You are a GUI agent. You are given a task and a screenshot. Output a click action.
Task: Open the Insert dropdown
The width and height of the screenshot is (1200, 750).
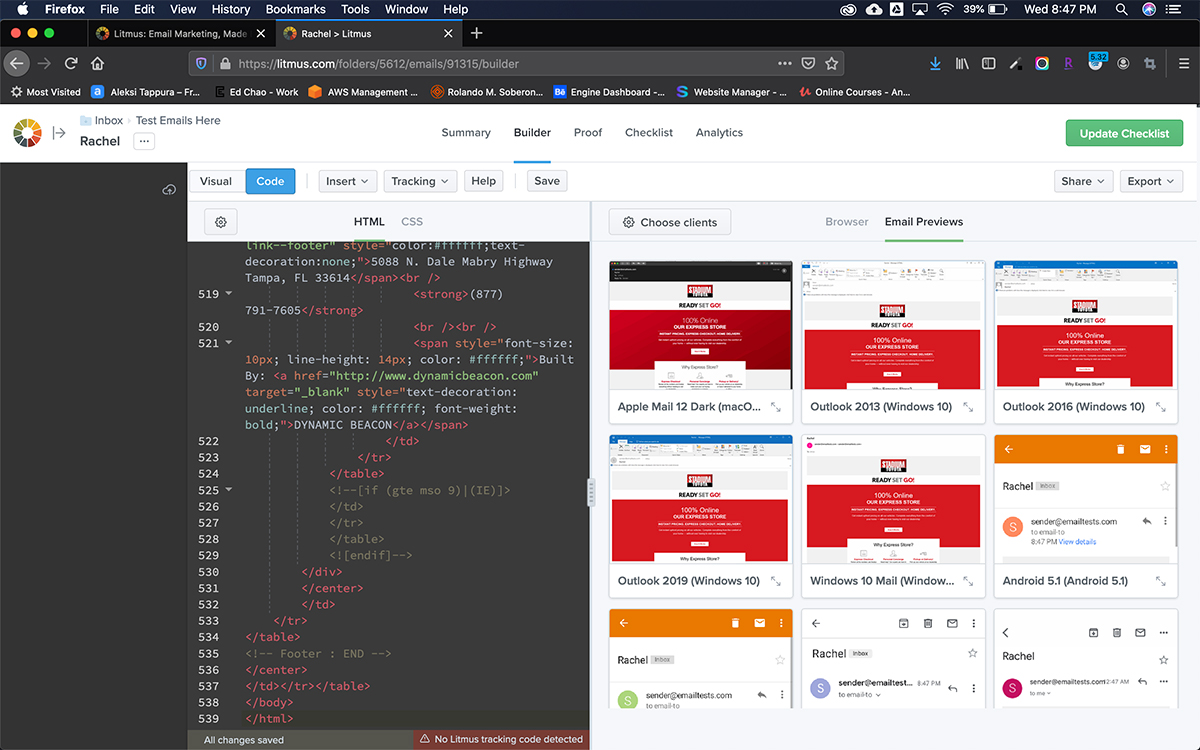pos(348,181)
